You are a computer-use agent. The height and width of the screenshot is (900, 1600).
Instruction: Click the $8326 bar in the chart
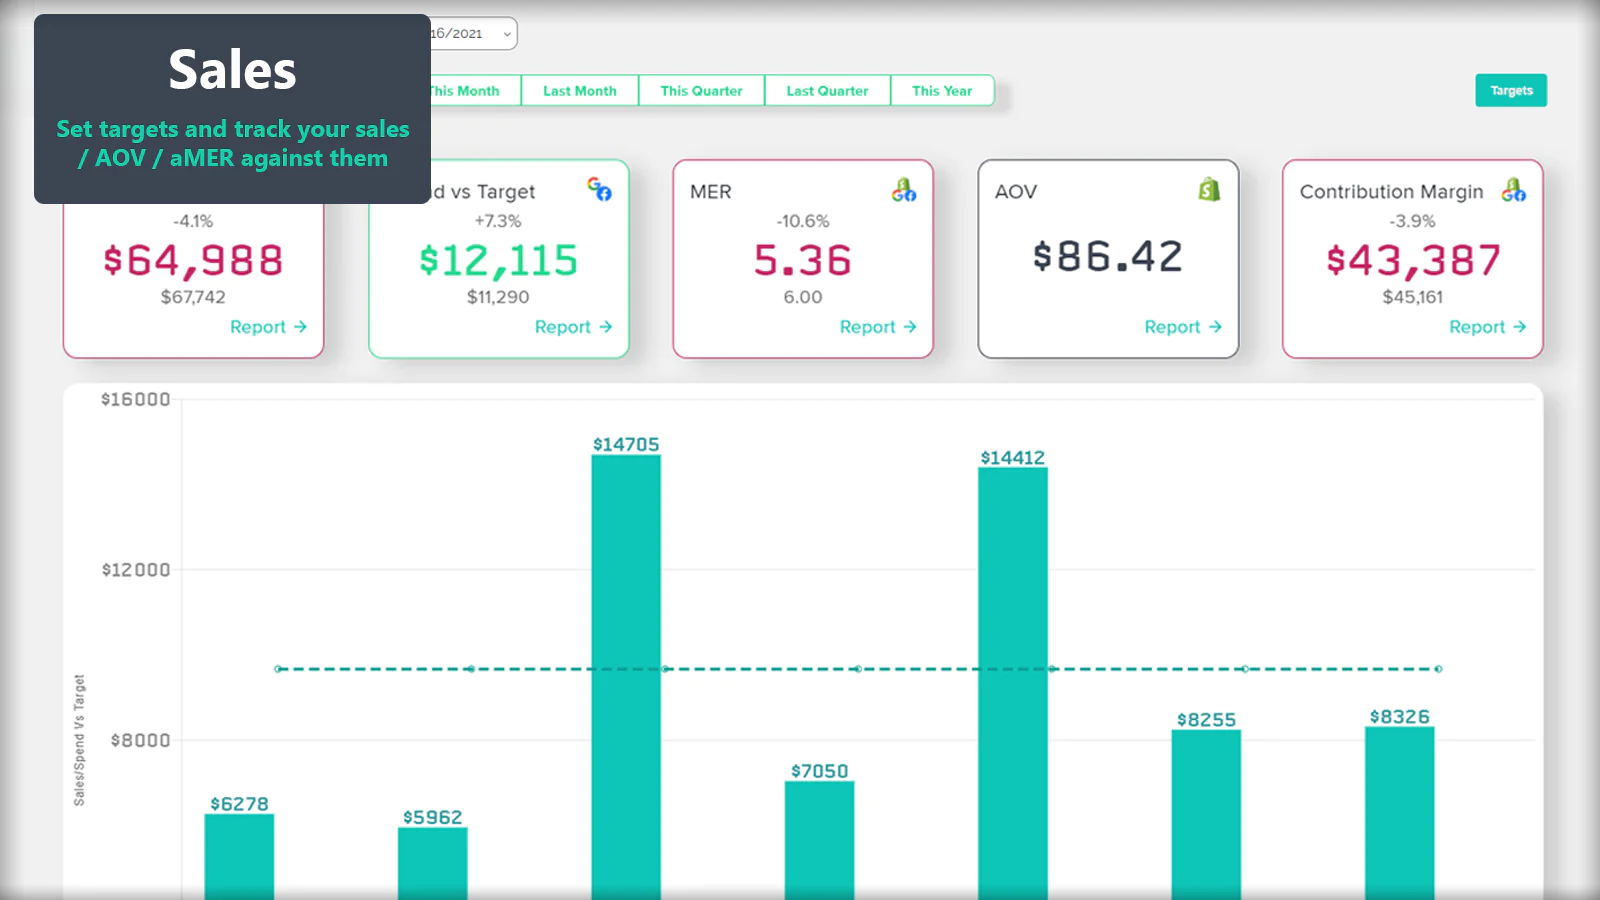(1399, 810)
